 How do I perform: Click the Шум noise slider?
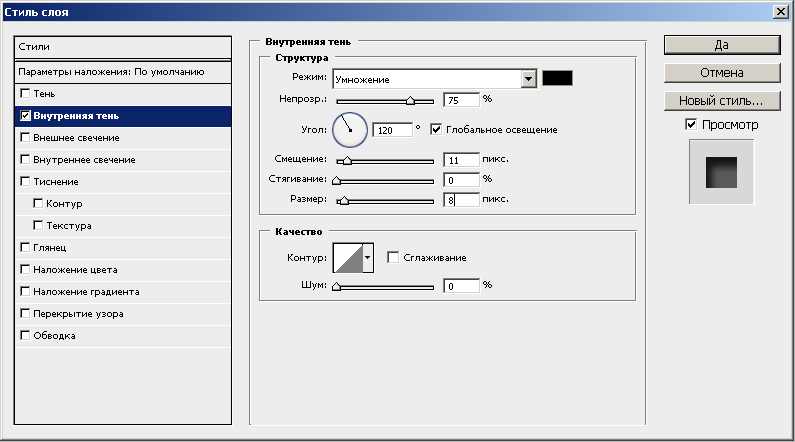point(384,287)
